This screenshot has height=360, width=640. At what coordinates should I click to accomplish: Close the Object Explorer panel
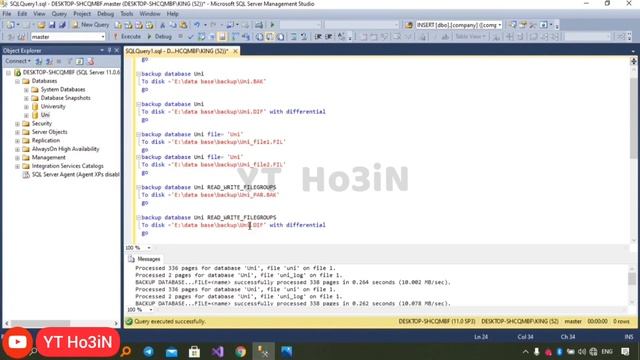click(x=117, y=50)
